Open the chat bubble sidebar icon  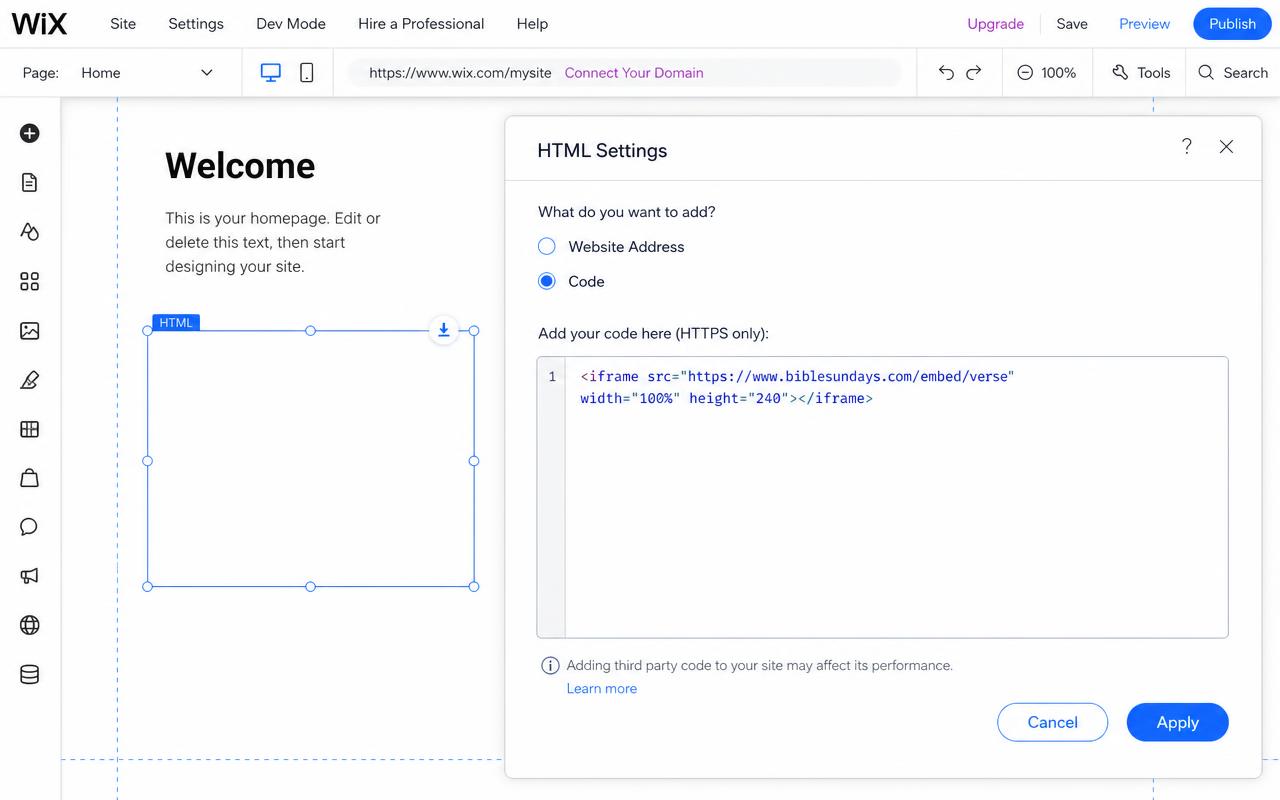30,527
